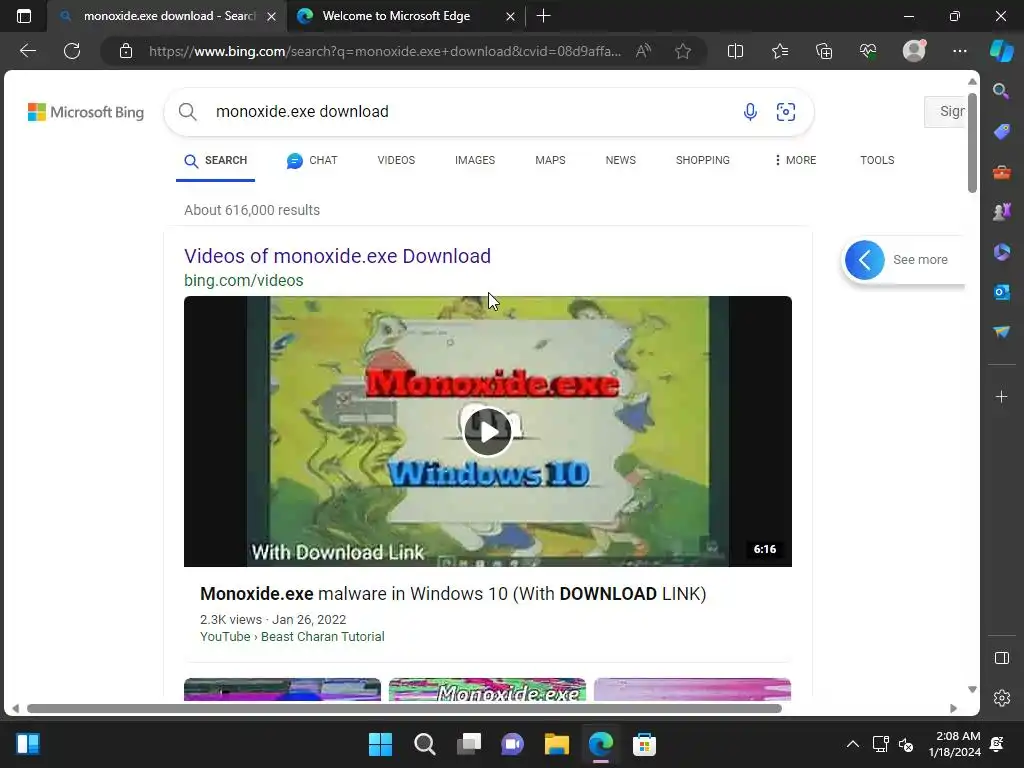Viewport: 1024px width, 768px height.
Task: Open the Monoxide.exe thumbnail in lower row
Action: 487,690
